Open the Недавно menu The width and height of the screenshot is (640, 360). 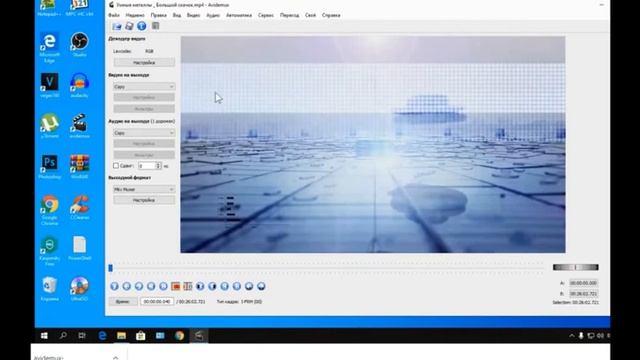point(135,15)
